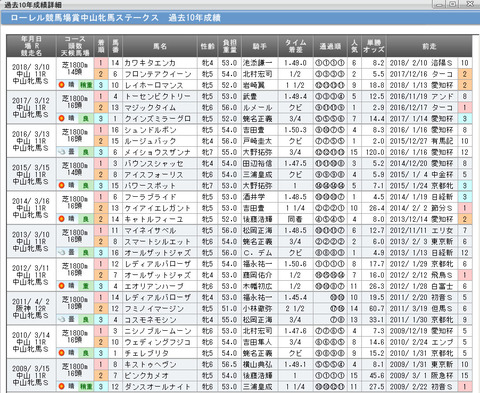Click the 通過順 column header
This screenshot has height=393, width=480.
(x=330, y=46)
